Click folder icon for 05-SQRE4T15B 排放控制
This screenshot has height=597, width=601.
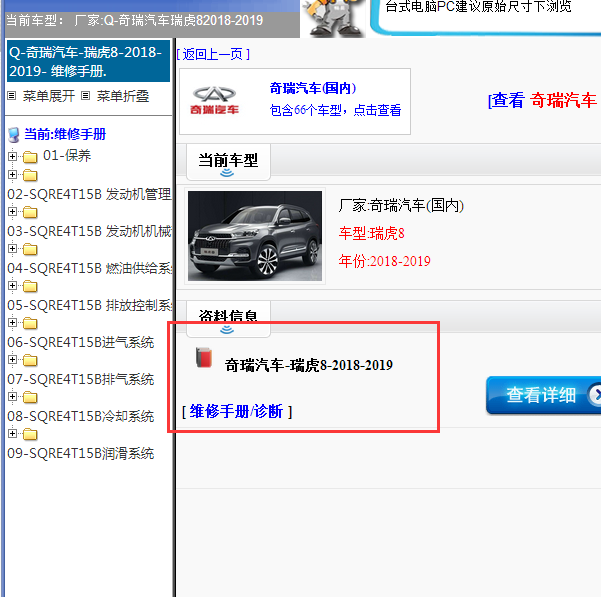point(30,286)
